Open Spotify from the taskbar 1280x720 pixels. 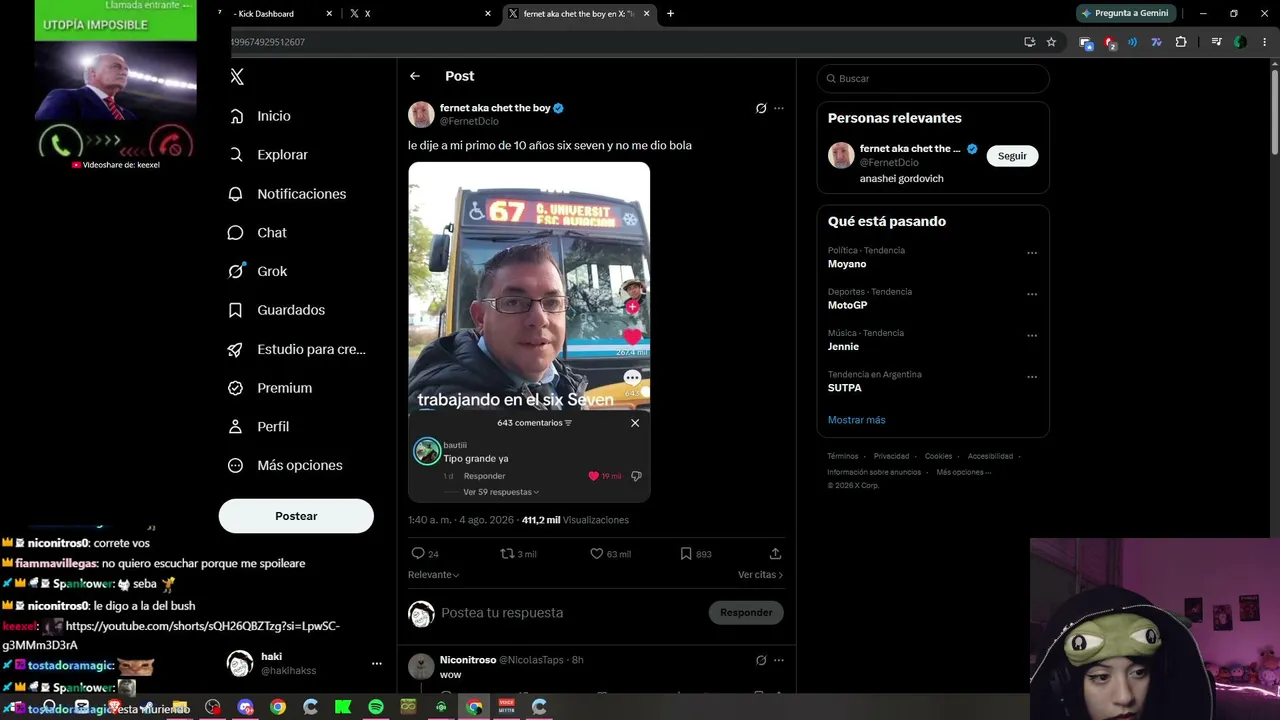pos(376,707)
